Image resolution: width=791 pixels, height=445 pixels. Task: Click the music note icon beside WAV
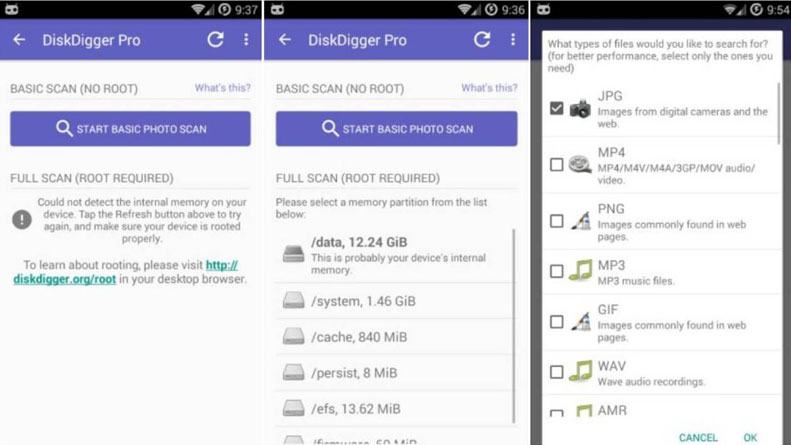pyautogui.click(x=580, y=372)
